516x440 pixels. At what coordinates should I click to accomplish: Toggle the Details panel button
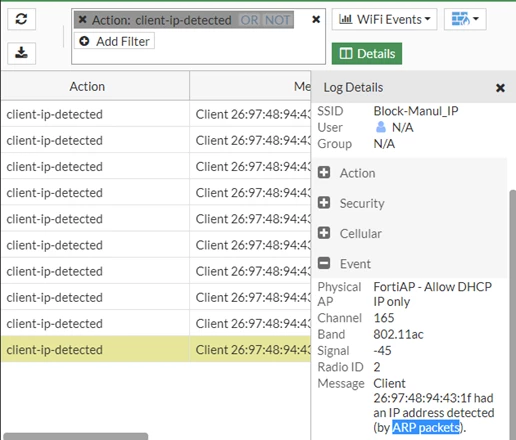tap(367, 53)
